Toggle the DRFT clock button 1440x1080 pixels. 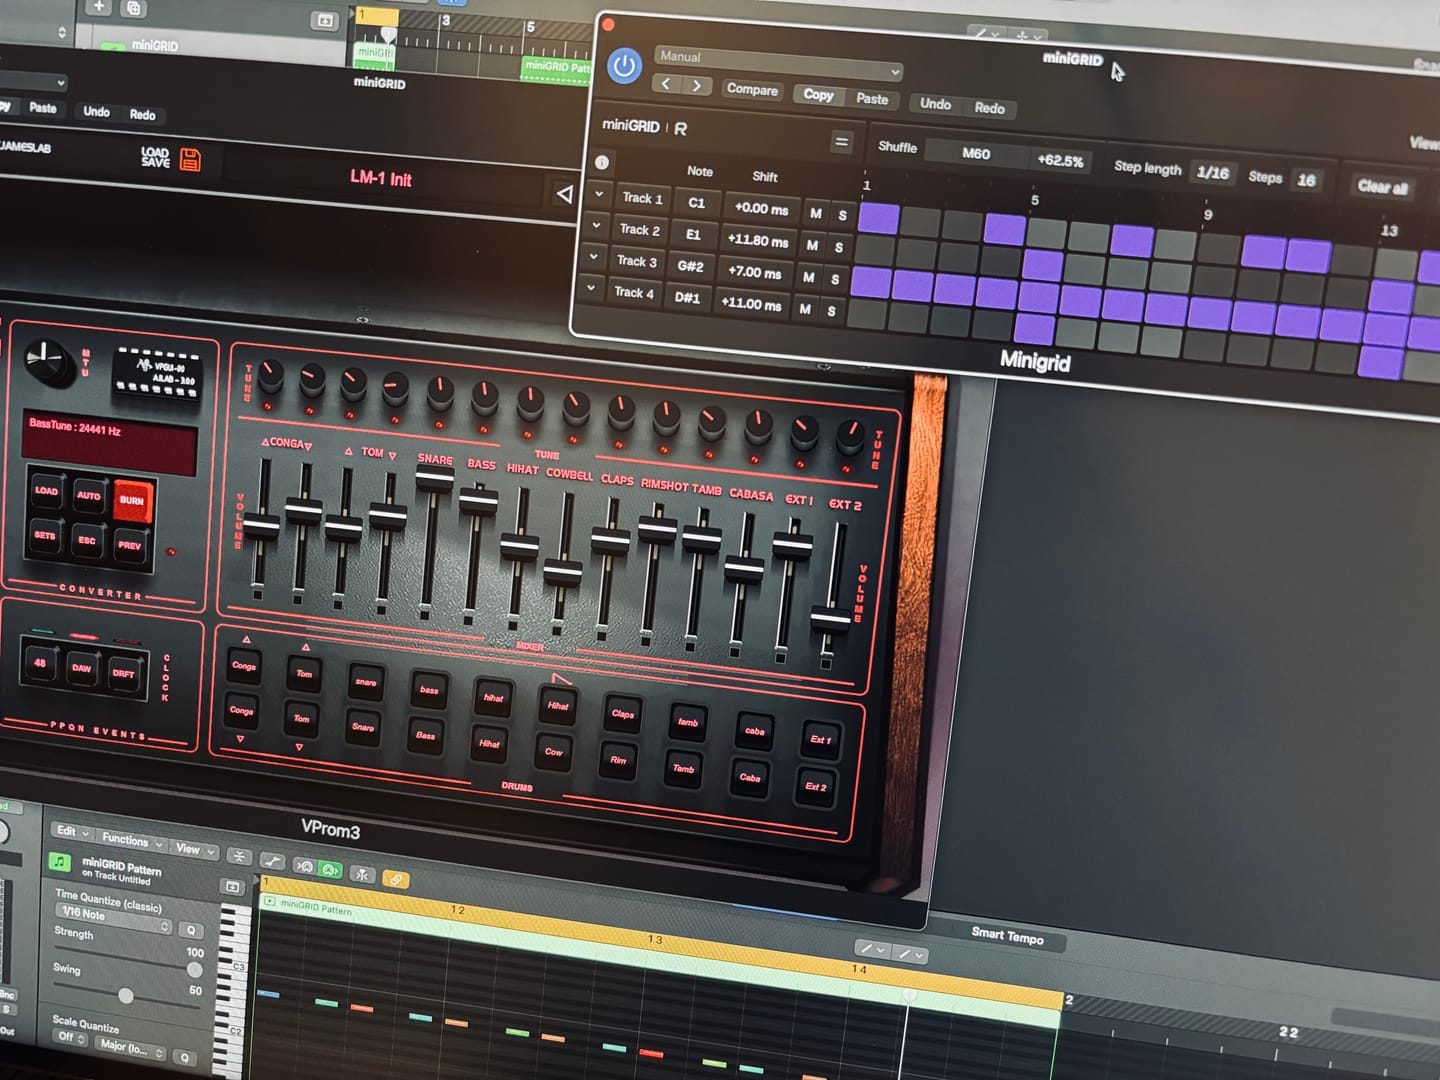pos(123,673)
